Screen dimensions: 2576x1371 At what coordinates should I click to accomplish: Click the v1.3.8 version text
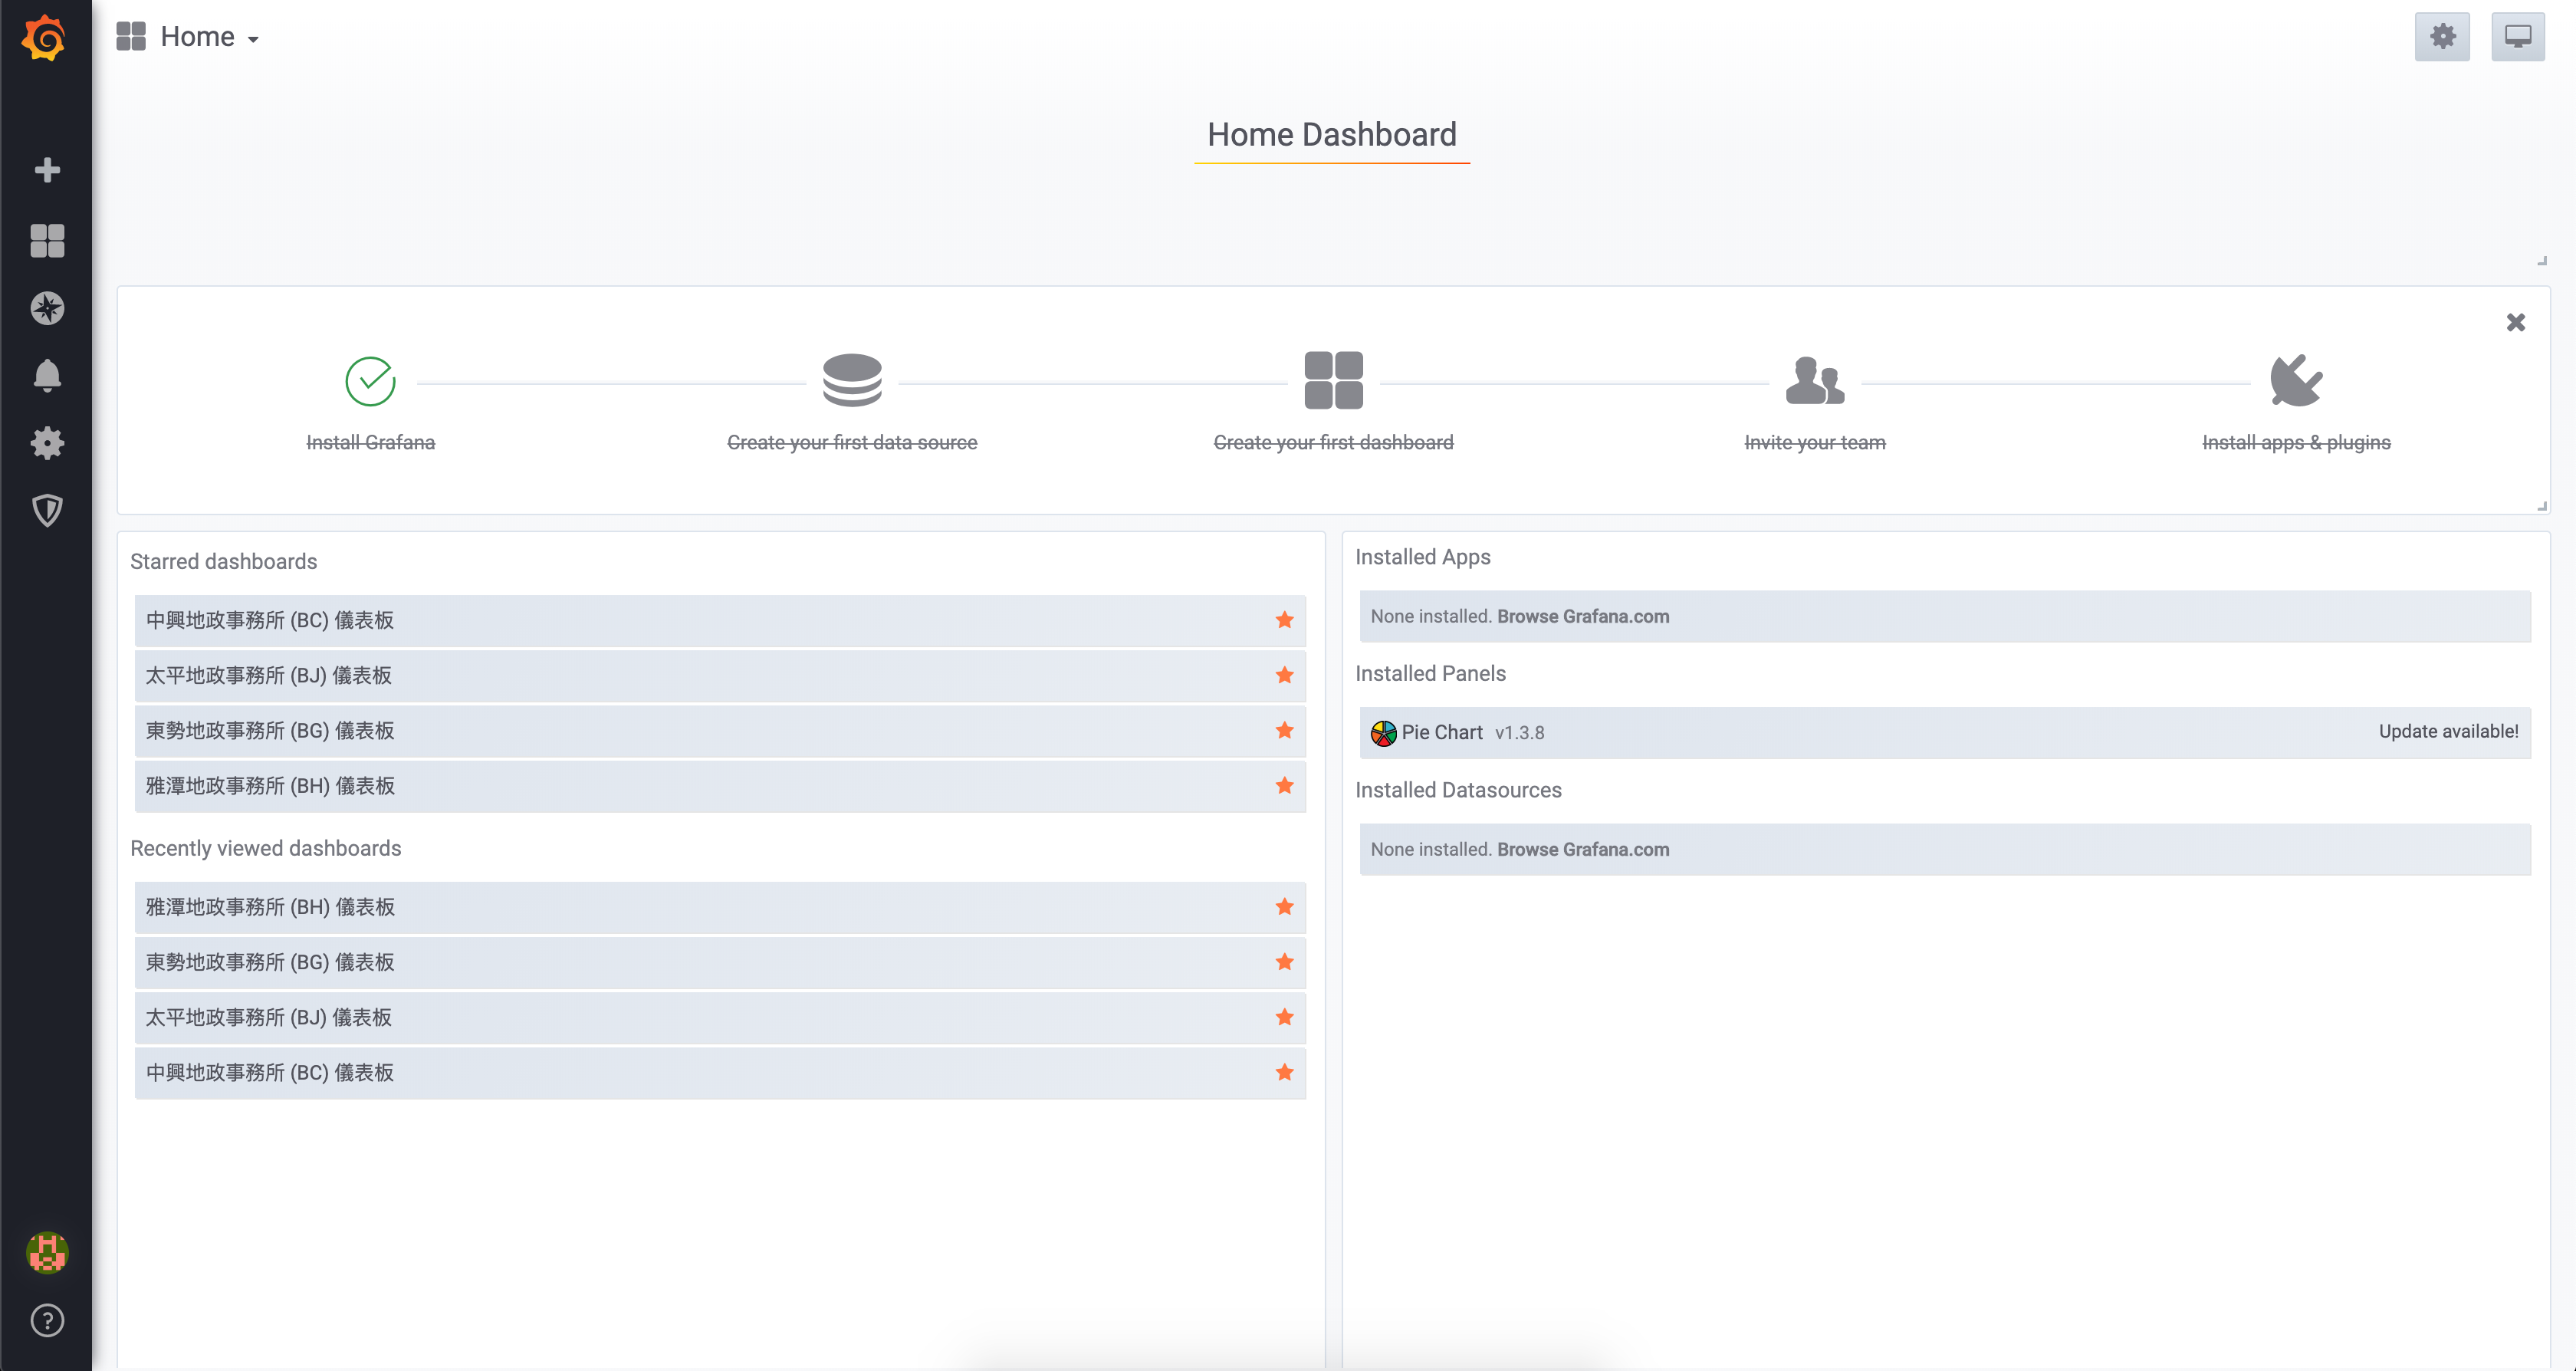(1519, 733)
